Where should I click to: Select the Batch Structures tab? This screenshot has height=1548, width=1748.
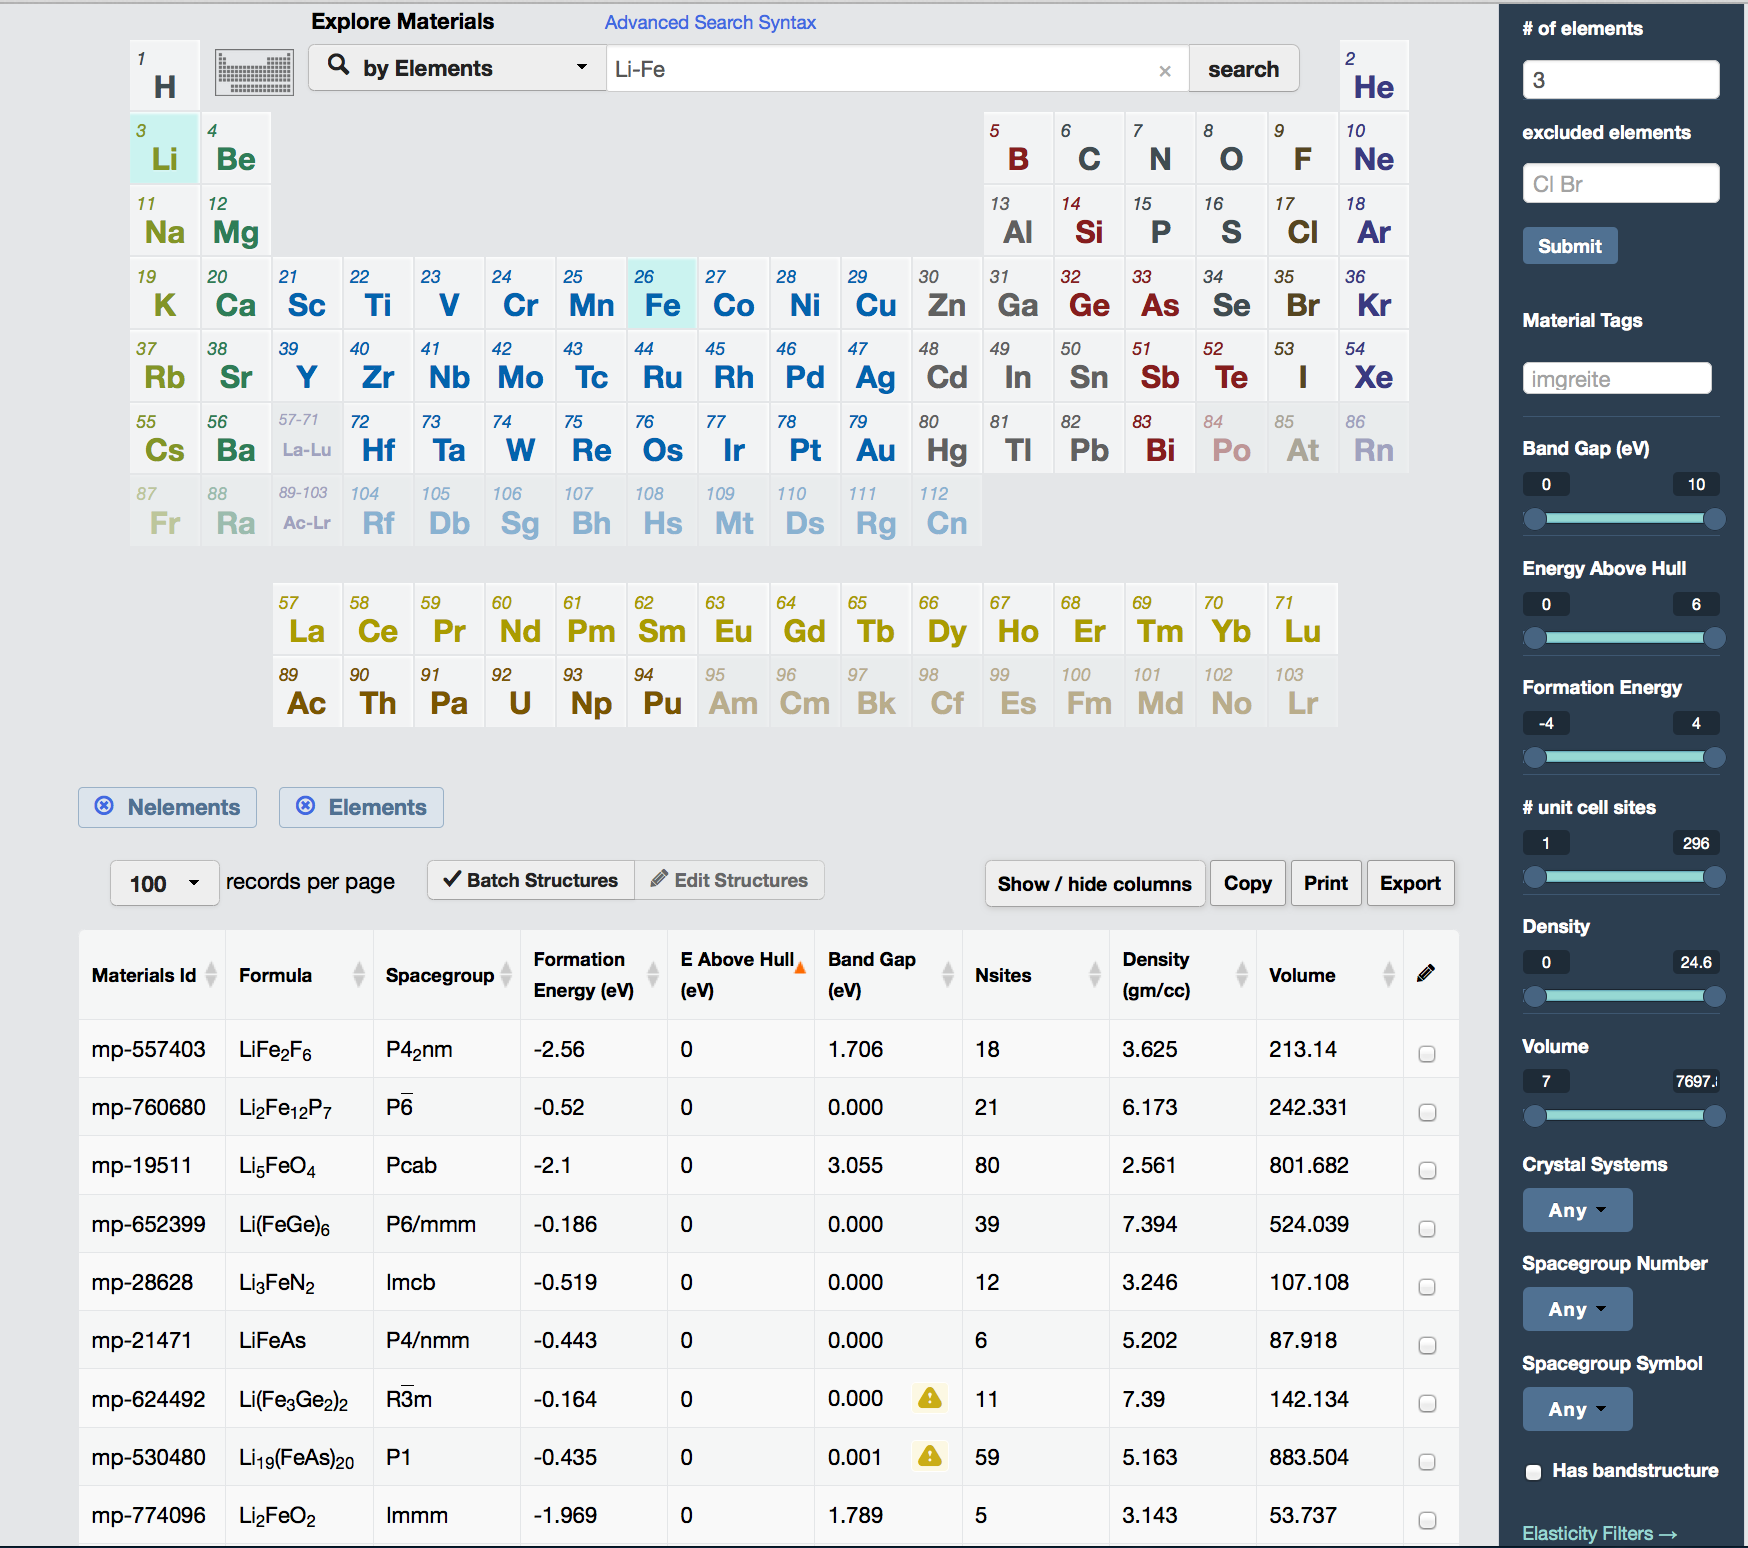tap(531, 880)
